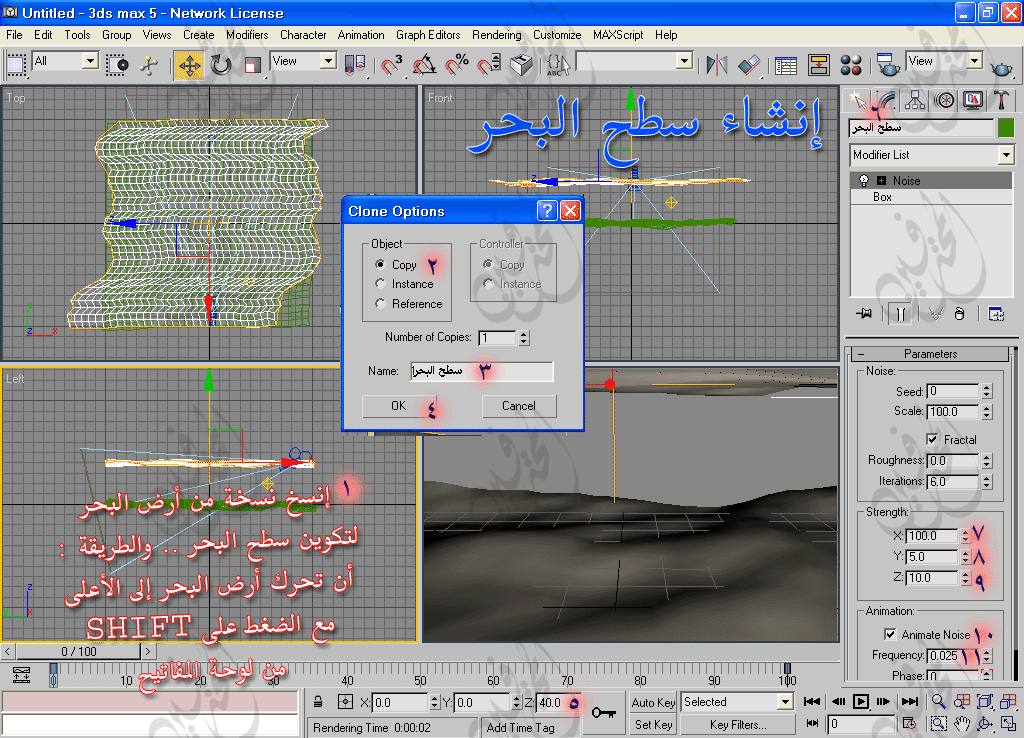Choose the Select and Rotate tool
Viewport: 1024px width, 738px height.
pos(221,64)
